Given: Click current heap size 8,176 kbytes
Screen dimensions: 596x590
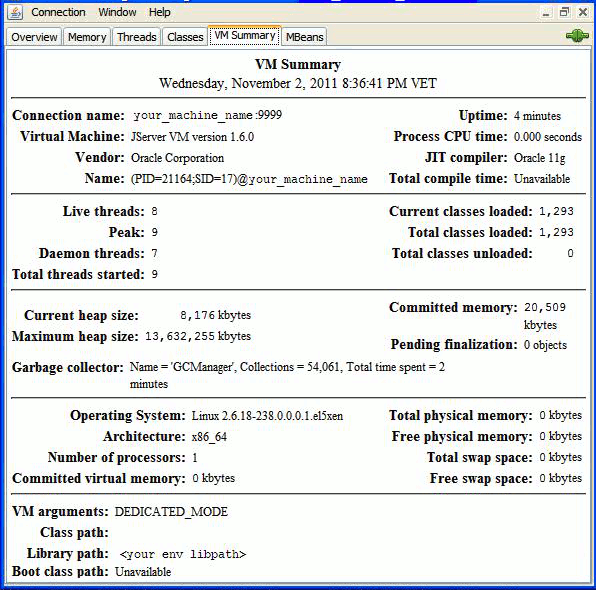Looking at the screenshot, I should point(216,315).
